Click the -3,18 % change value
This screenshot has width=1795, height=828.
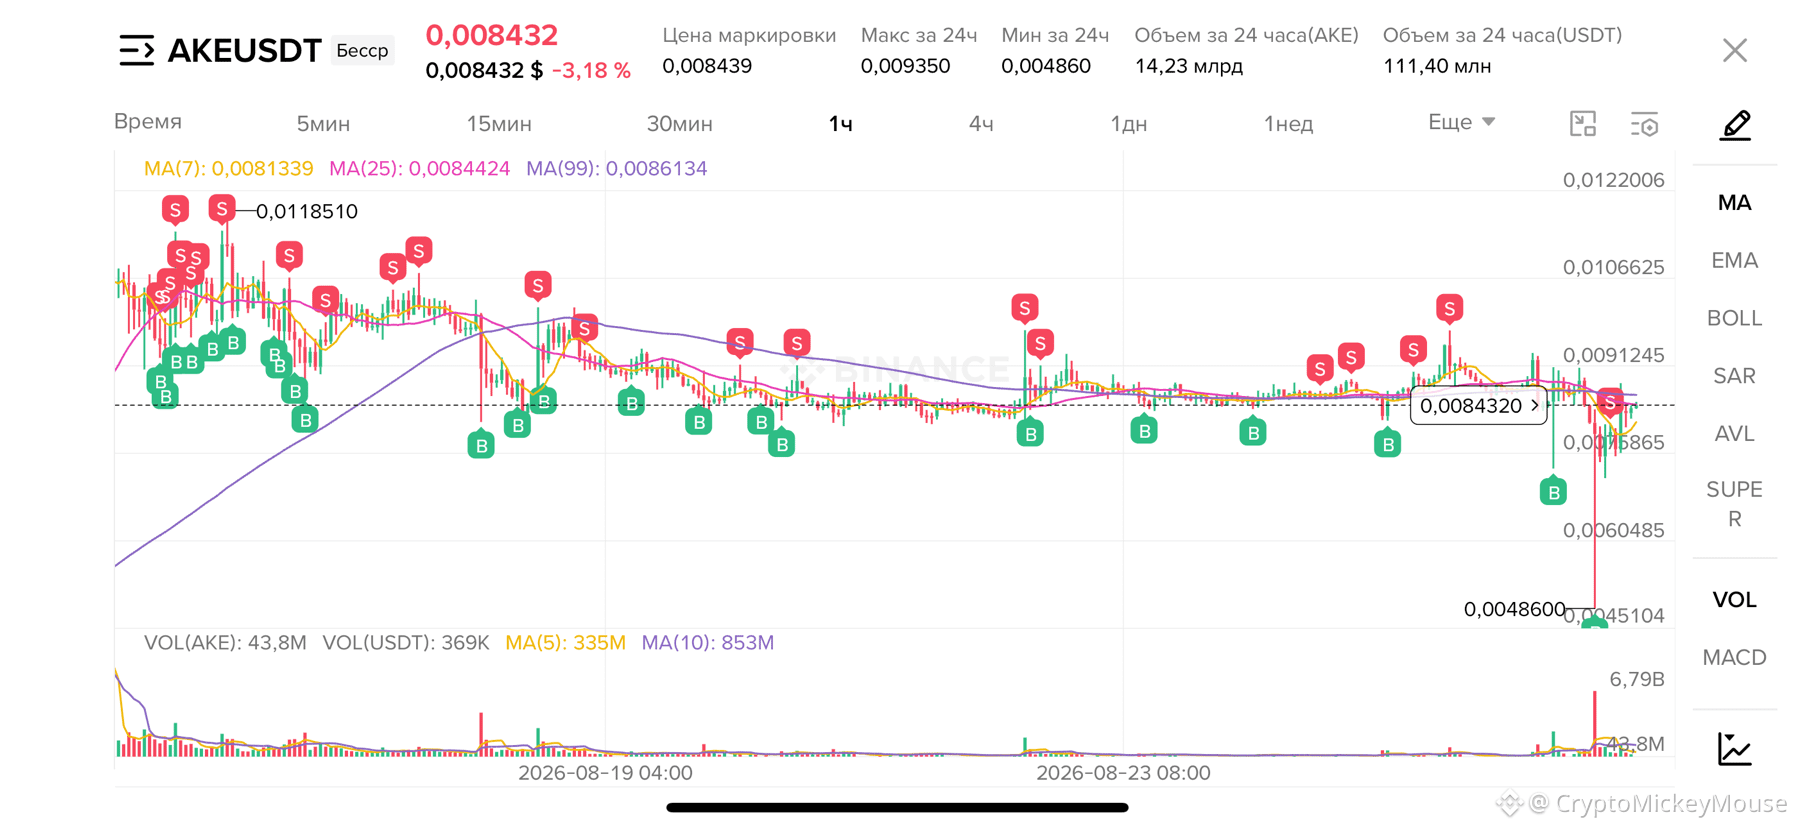pos(591,71)
